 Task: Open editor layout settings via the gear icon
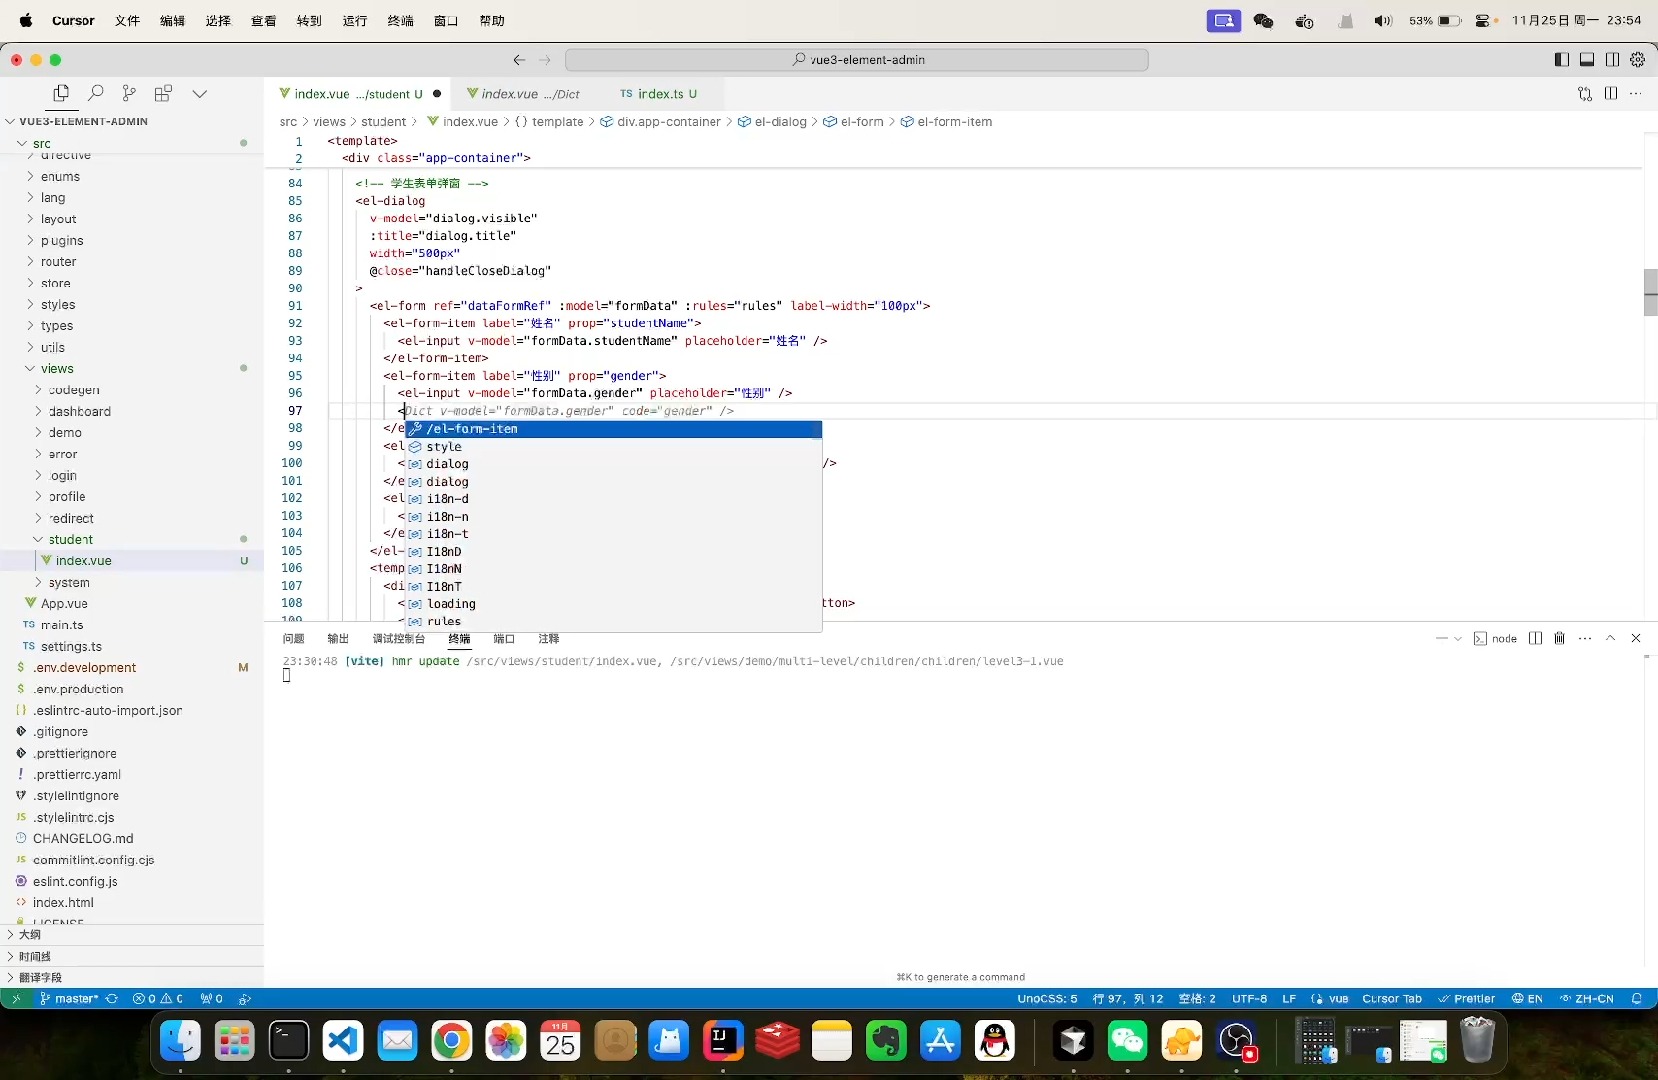(x=1639, y=59)
